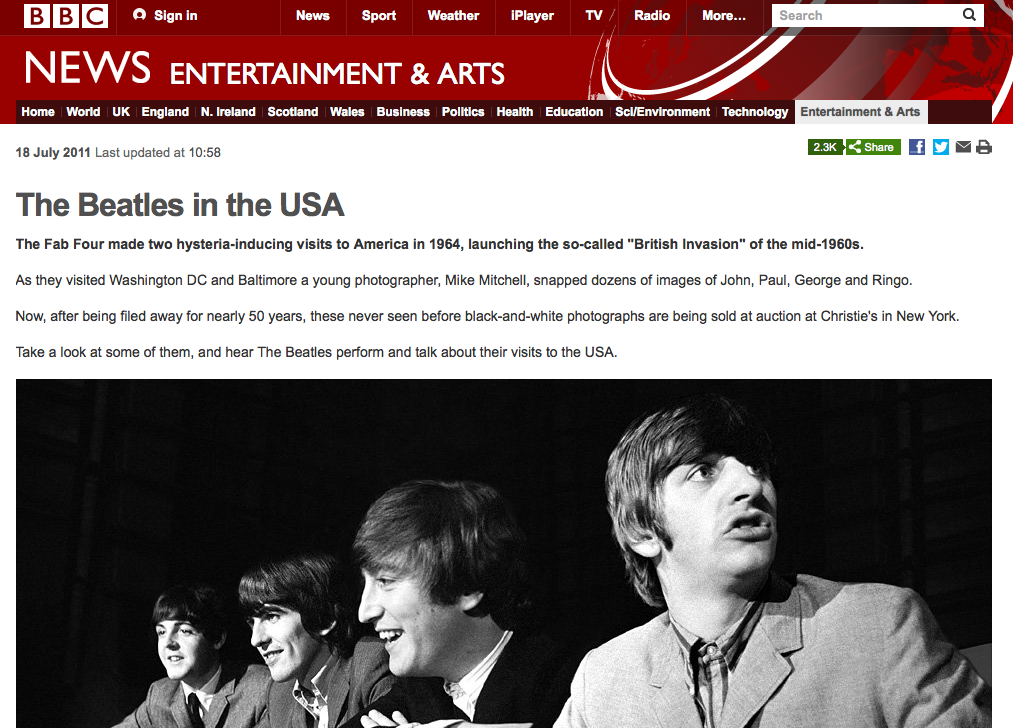Open the iPlayer menu item

(532, 16)
